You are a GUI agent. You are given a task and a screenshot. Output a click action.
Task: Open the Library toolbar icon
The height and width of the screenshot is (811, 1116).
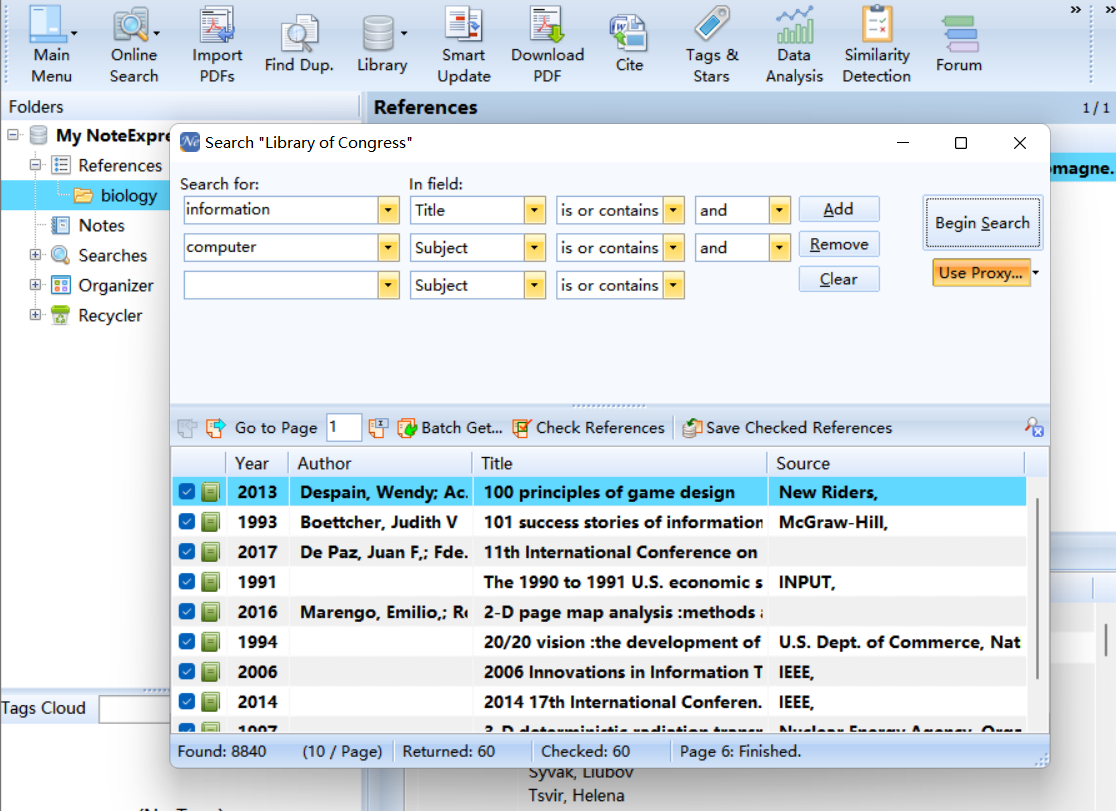(x=381, y=44)
